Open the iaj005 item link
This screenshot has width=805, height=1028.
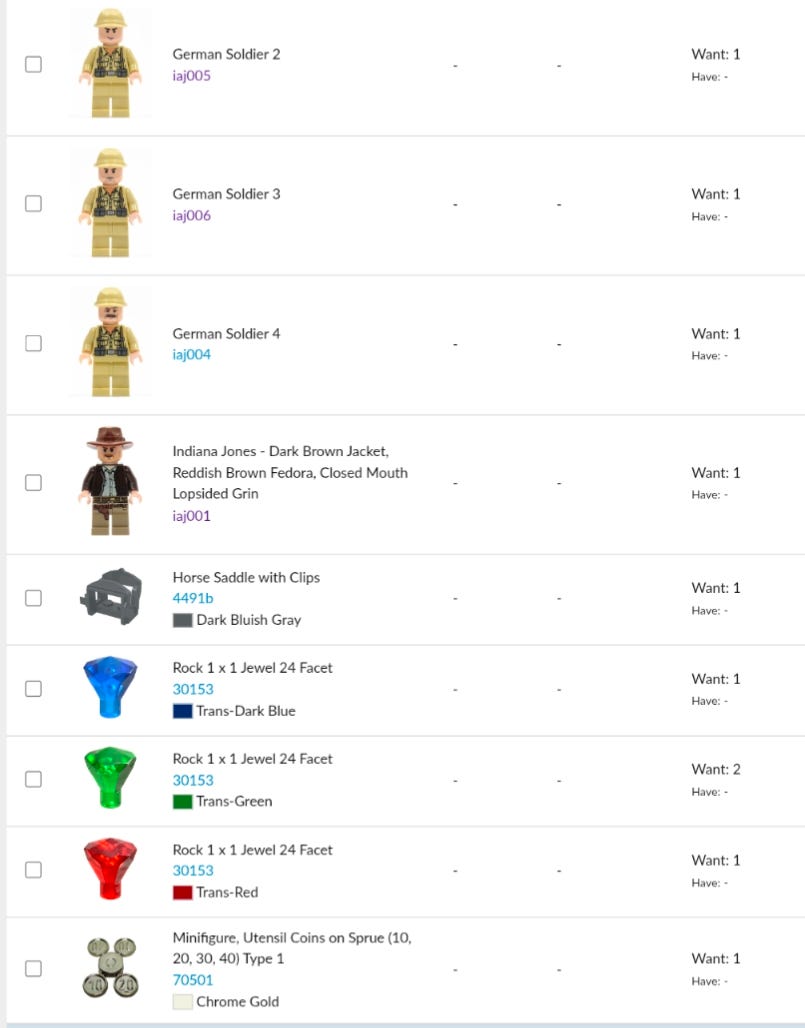coord(191,76)
